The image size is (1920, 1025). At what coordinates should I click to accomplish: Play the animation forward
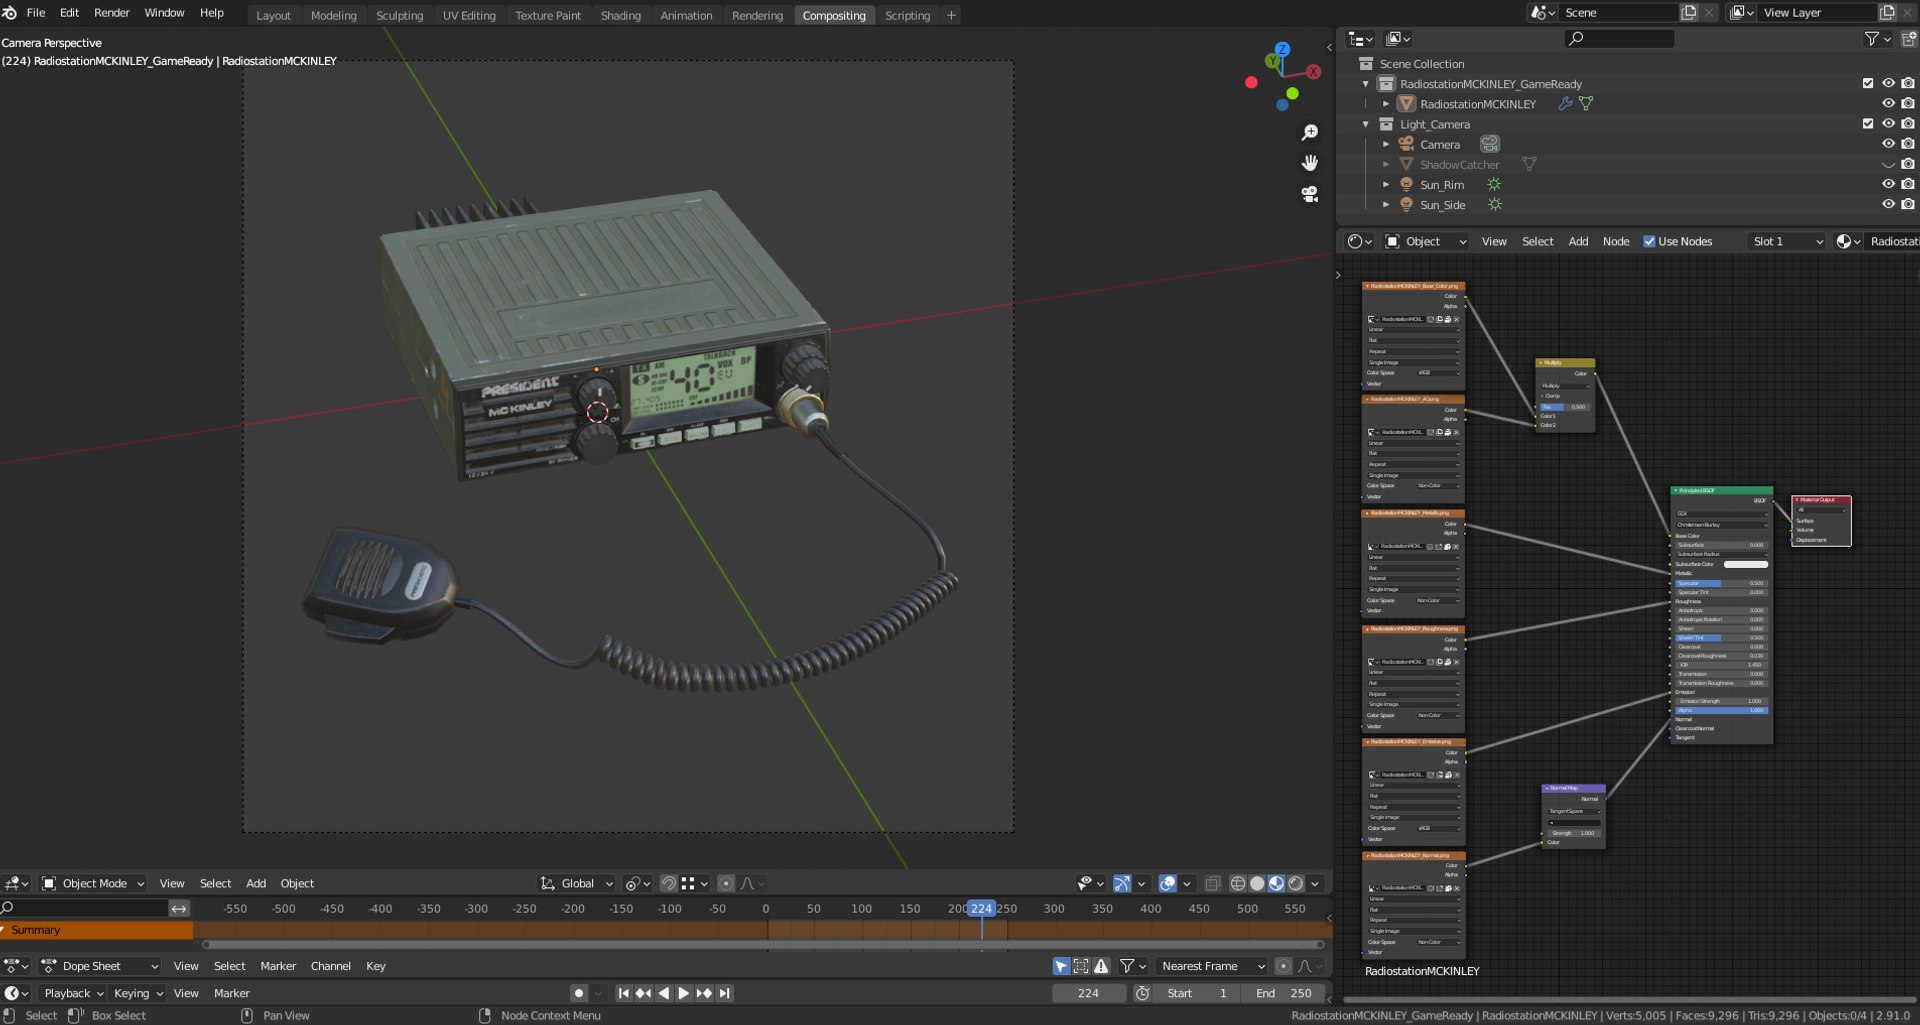point(684,993)
